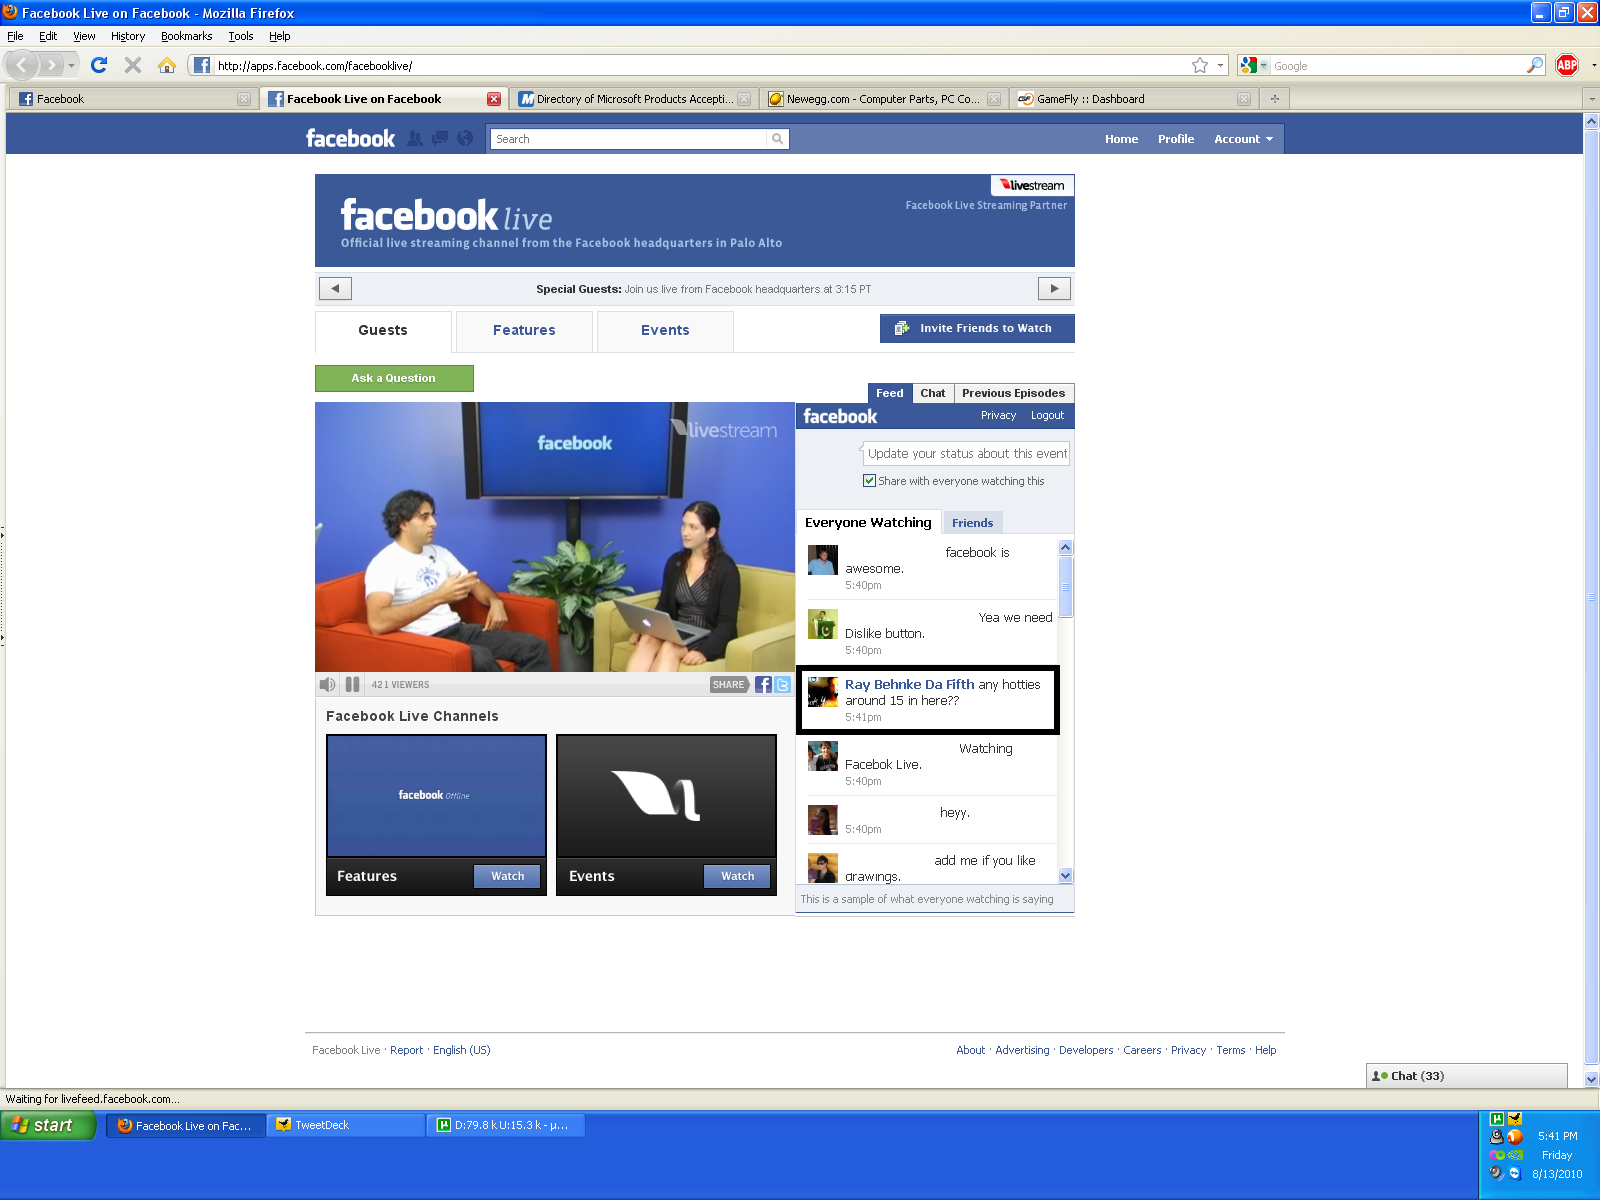Click the Logout link in feed panel
This screenshot has width=1600, height=1200.
pyautogui.click(x=1047, y=415)
